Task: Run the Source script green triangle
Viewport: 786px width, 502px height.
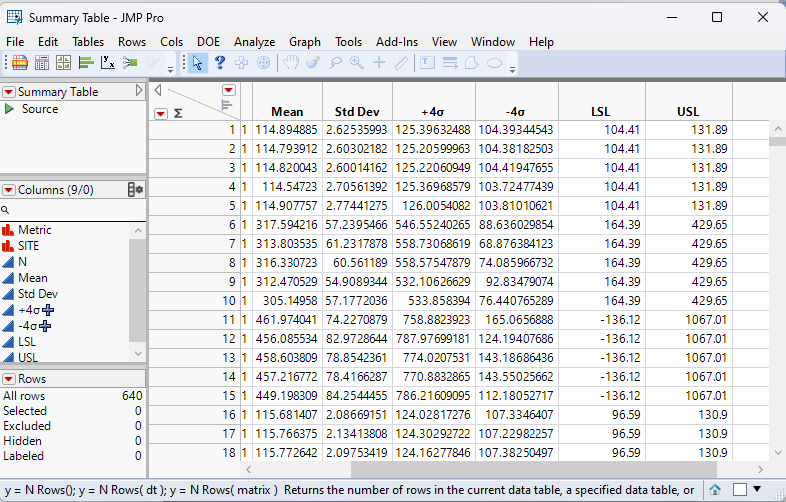Action: point(9,109)
